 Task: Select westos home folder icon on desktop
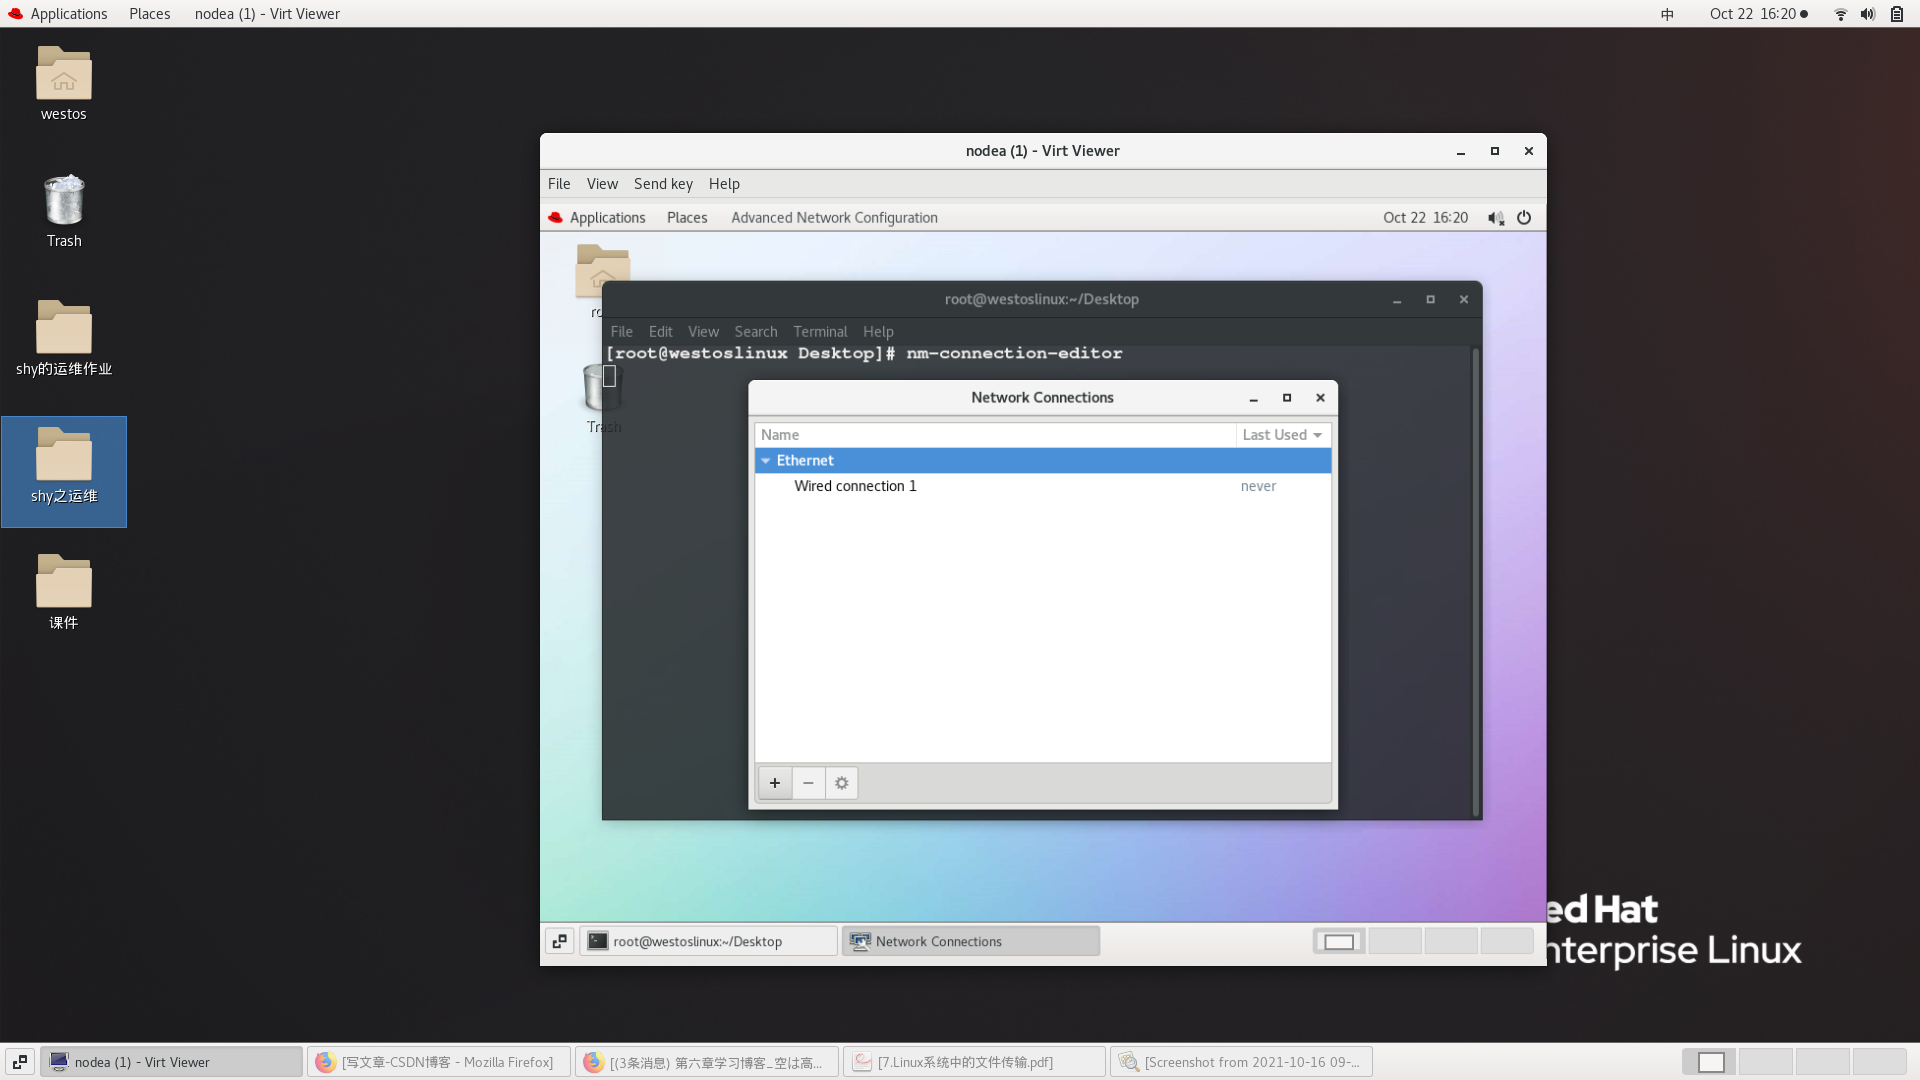pos(64,84)
